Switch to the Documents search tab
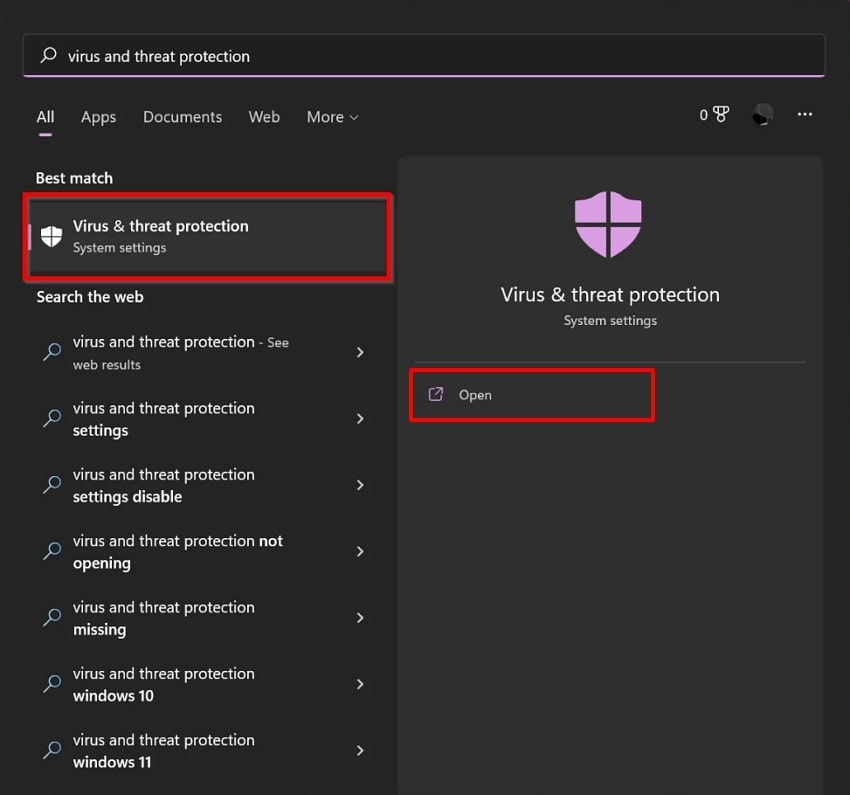 182,117
